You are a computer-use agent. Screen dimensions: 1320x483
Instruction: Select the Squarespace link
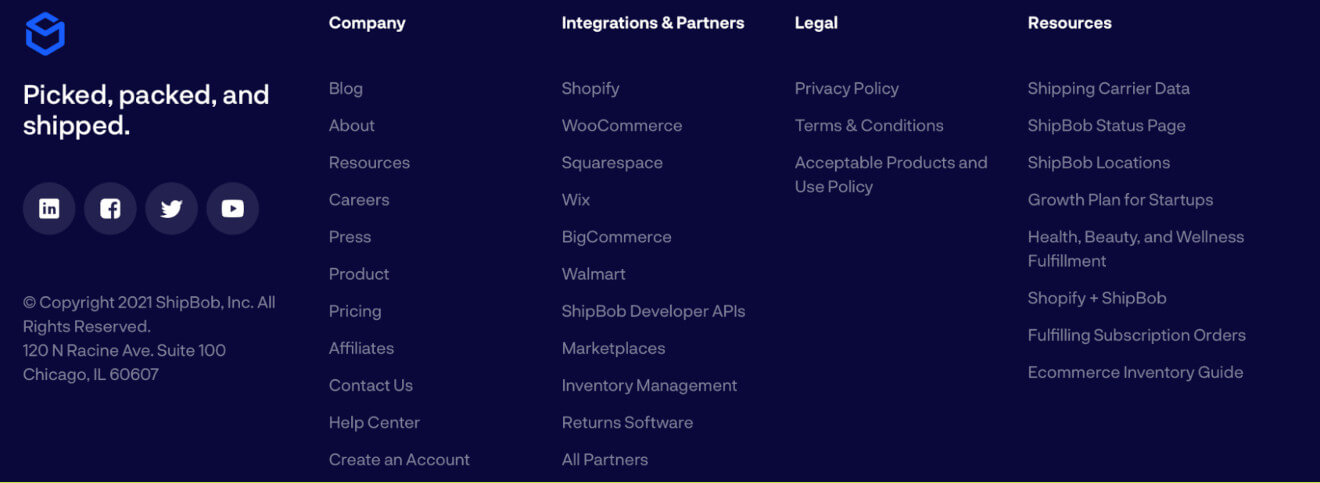612,162
